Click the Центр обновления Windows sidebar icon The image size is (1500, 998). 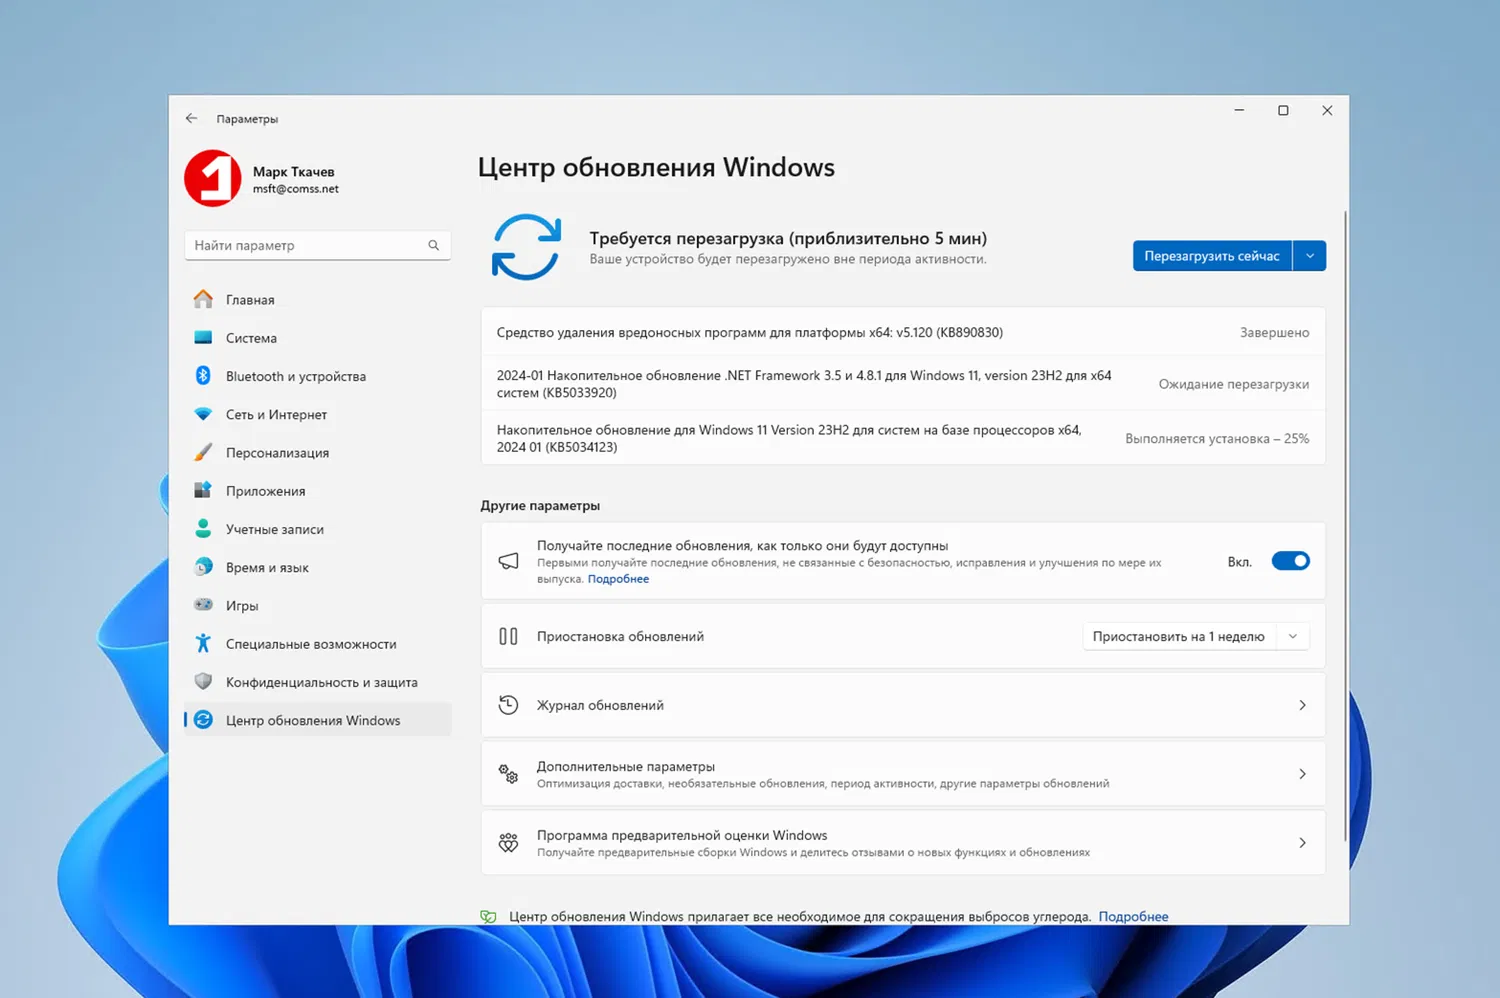tap(203, 720)
